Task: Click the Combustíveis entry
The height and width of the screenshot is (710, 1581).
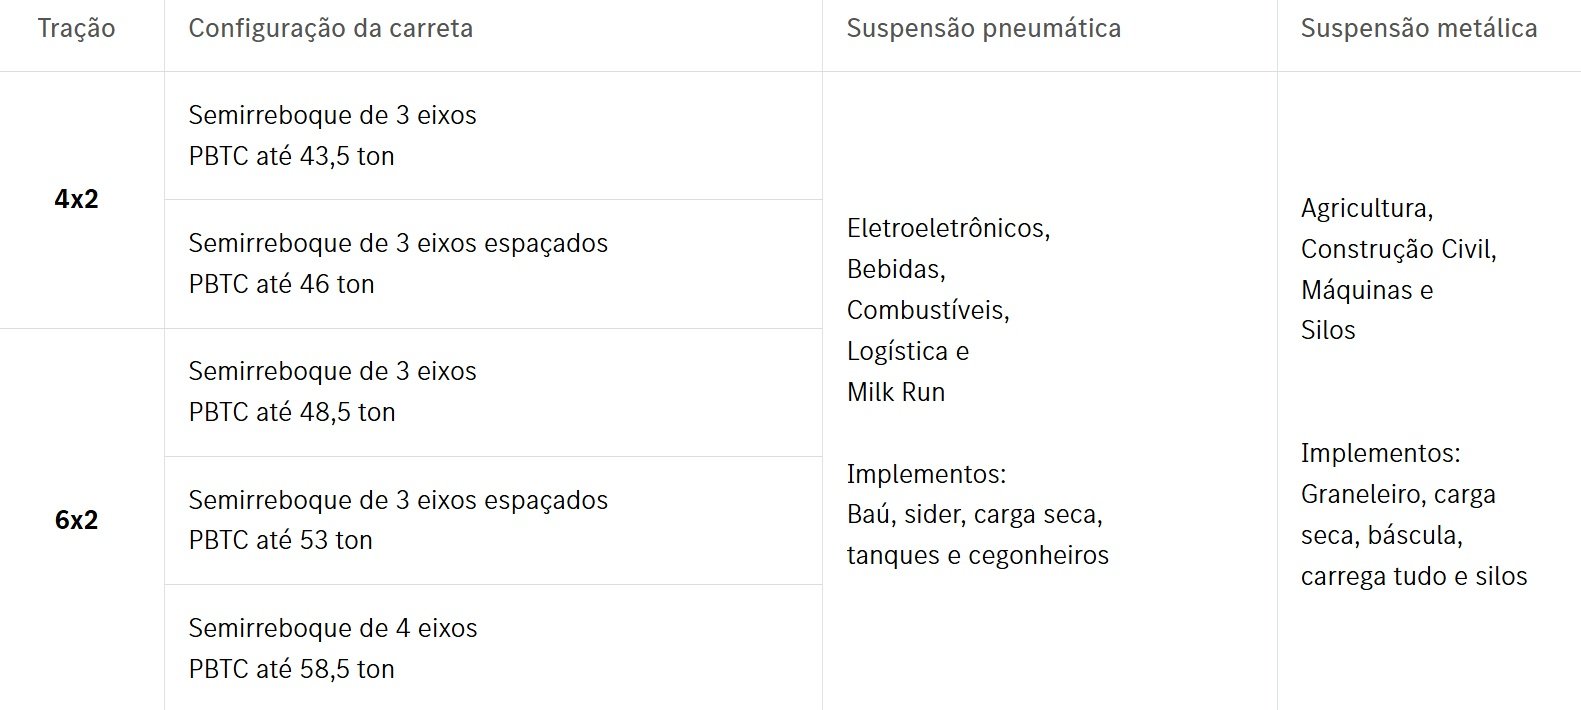Action: [928, 310]
